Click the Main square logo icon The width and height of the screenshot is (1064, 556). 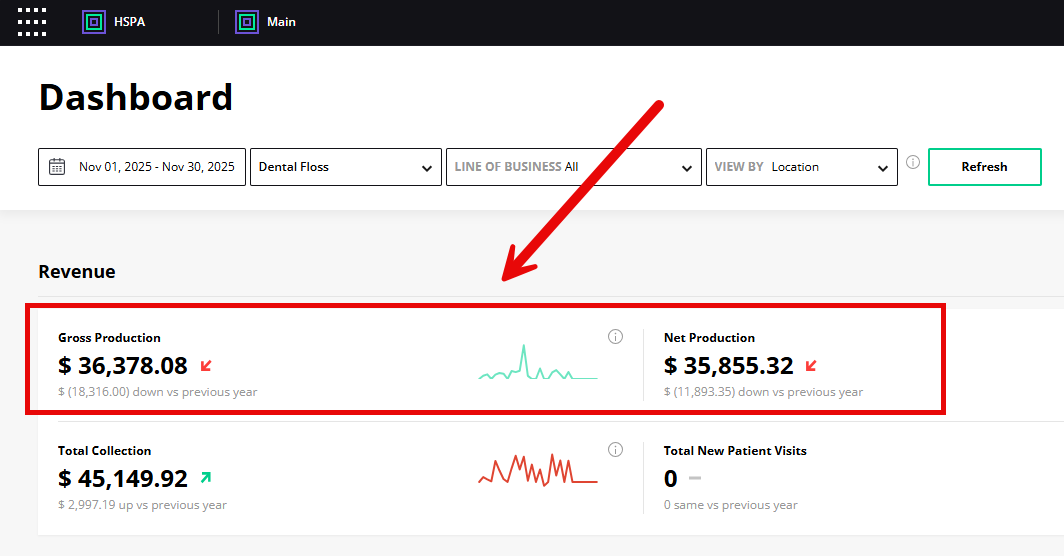247,22
